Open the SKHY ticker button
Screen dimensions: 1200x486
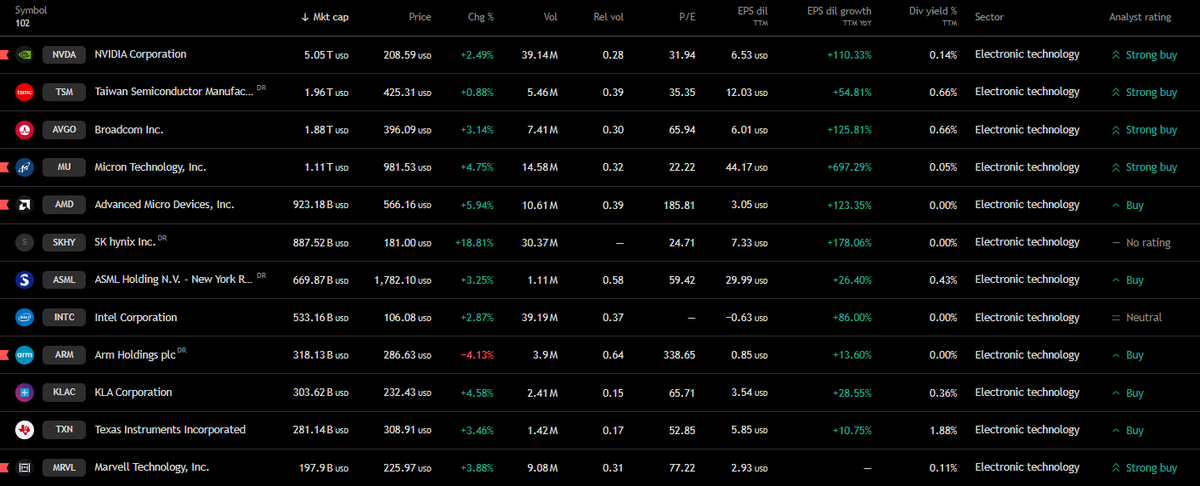point(64,242)
